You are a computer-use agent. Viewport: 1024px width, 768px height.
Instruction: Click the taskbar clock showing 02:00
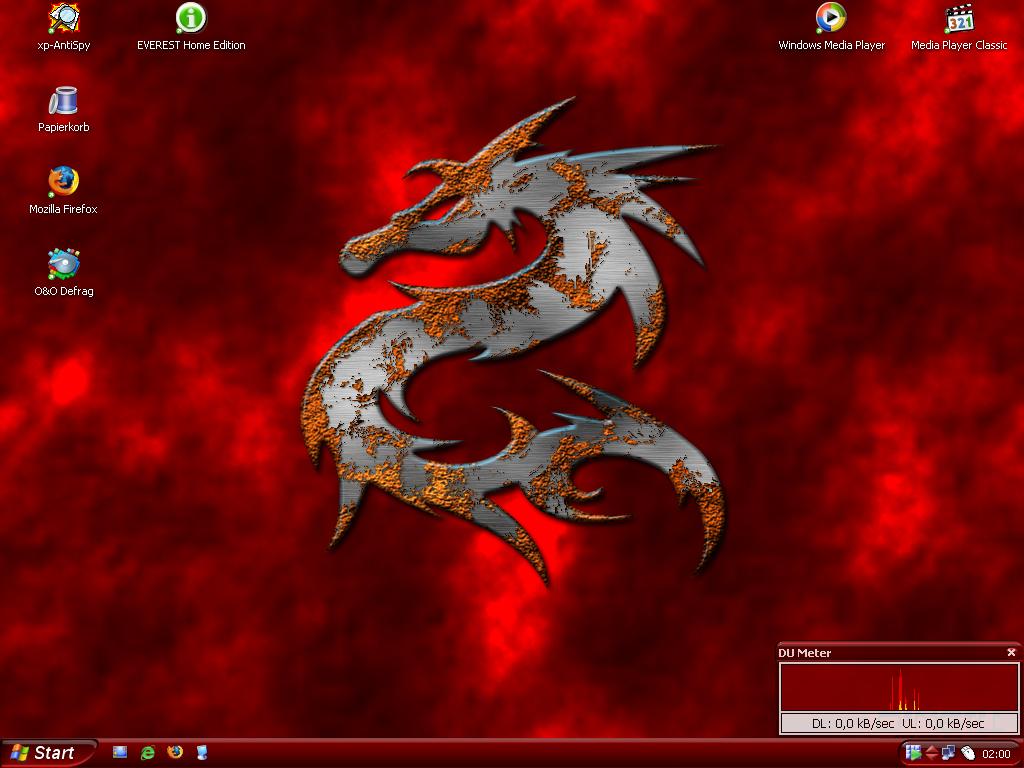pyautogui.click(x=996, y=754)
